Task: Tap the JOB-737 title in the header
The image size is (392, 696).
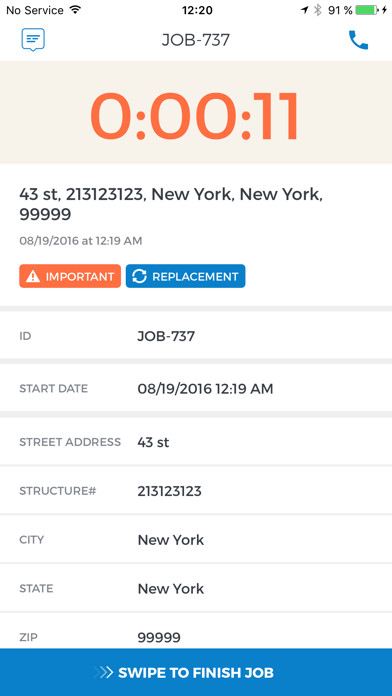Action: point(195,40)
